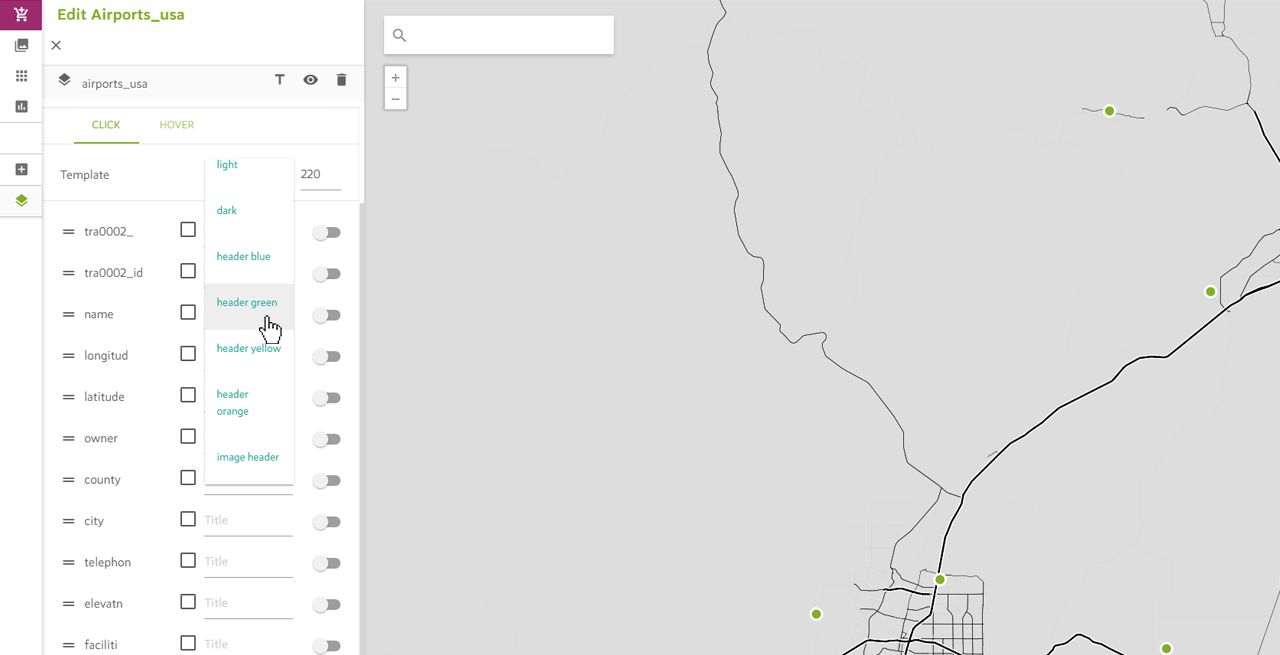The width and height of the screenshot is (1280, 655).
Task: Grab the drag handle for longitud row
Action: (69, 356)
